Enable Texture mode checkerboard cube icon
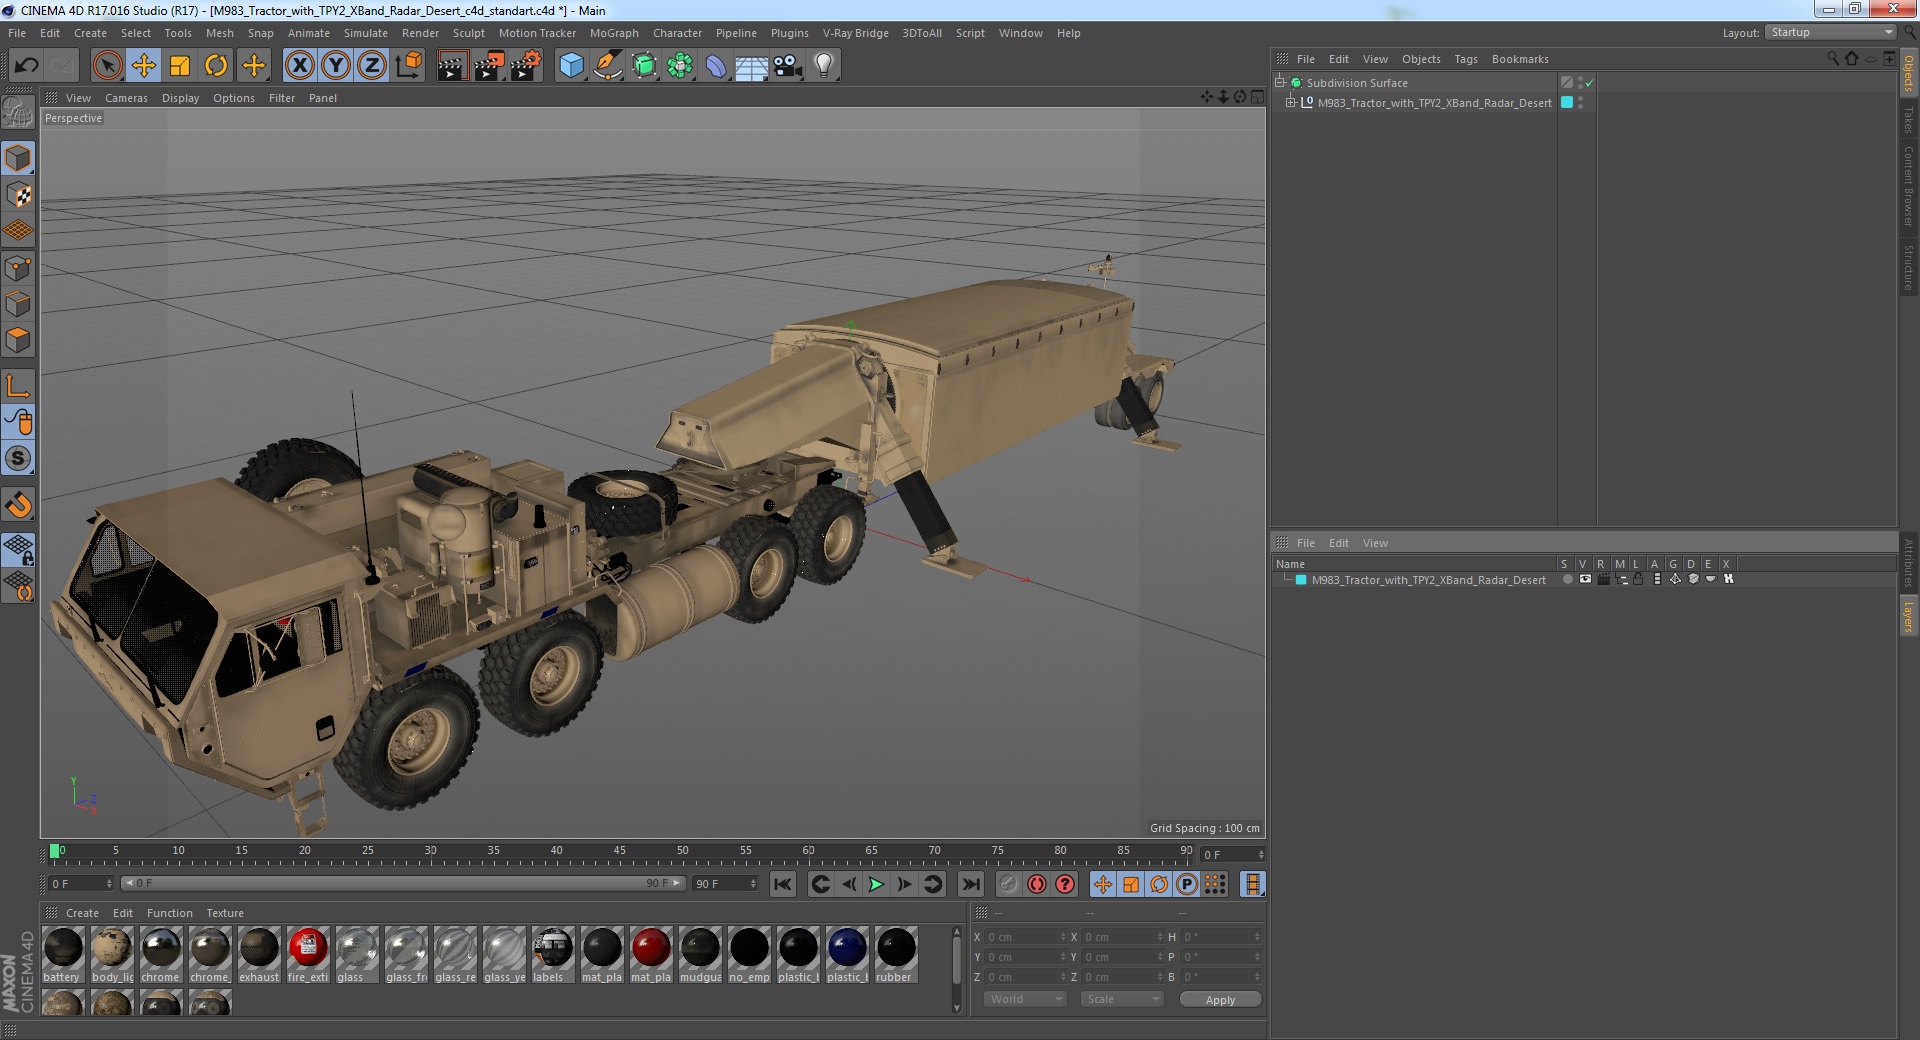Image resolution: width=1920 pixels, height=1040 pixels. click(18, 195)
